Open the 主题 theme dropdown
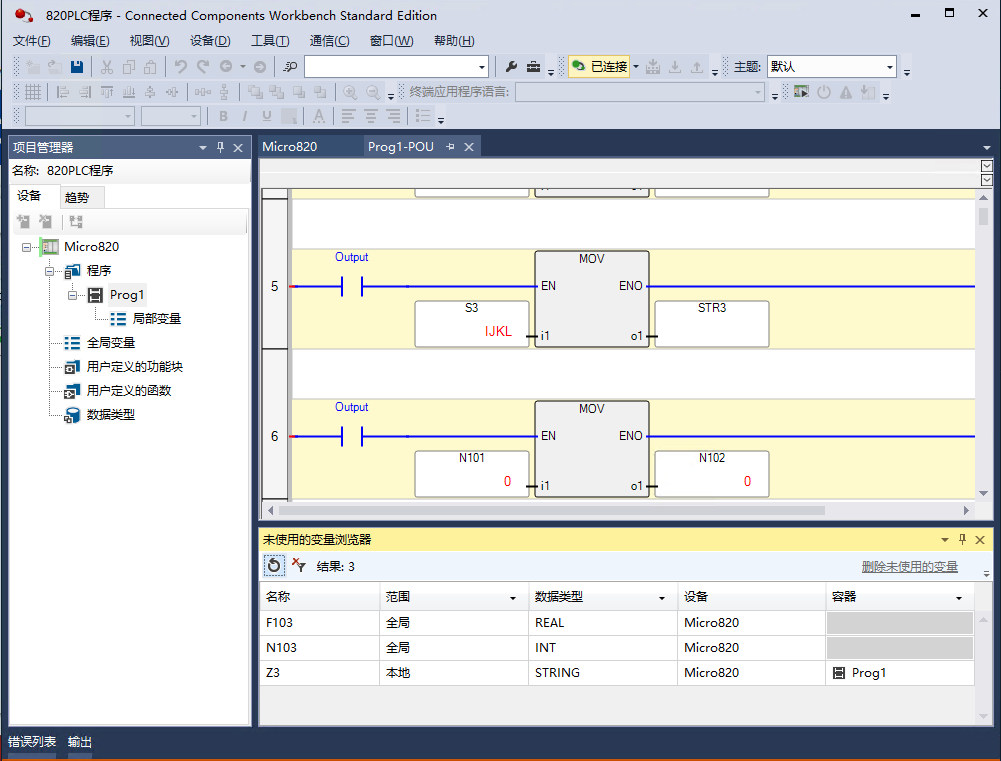The width and height of the screenshot is (1001, 761). coord(889,66)
